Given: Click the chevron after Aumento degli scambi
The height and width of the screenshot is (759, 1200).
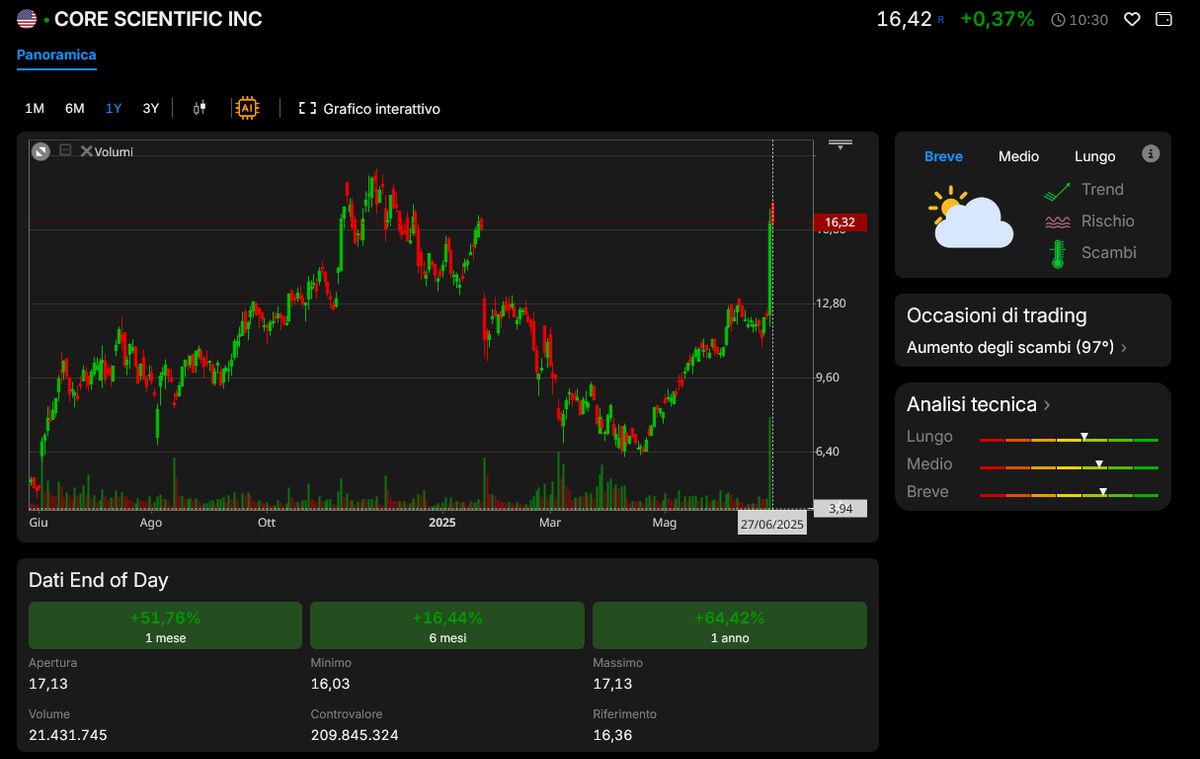Looking at the screenshot, I should [1124, 348].
